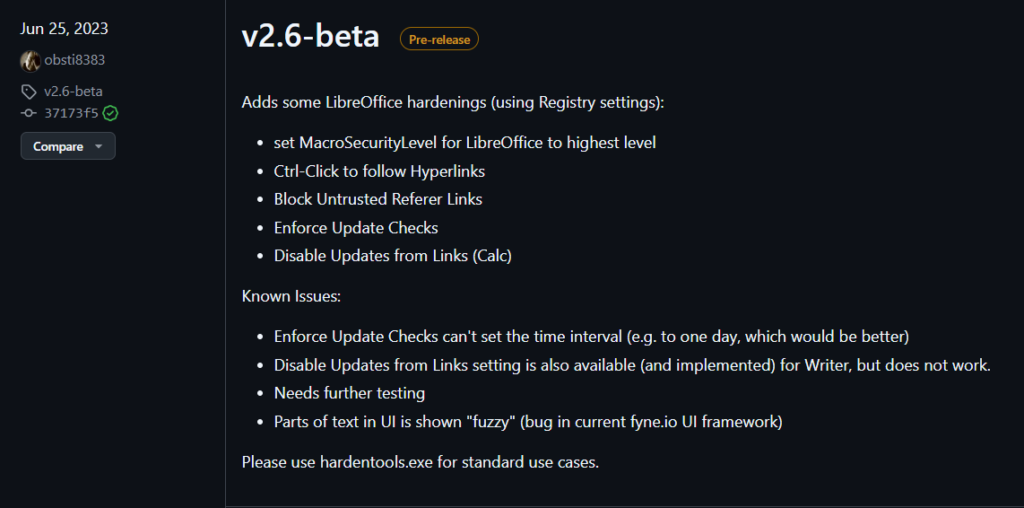1024x508 pixels.
Task: Click the Pre-release badge
Action: click(x=439, y=39)
